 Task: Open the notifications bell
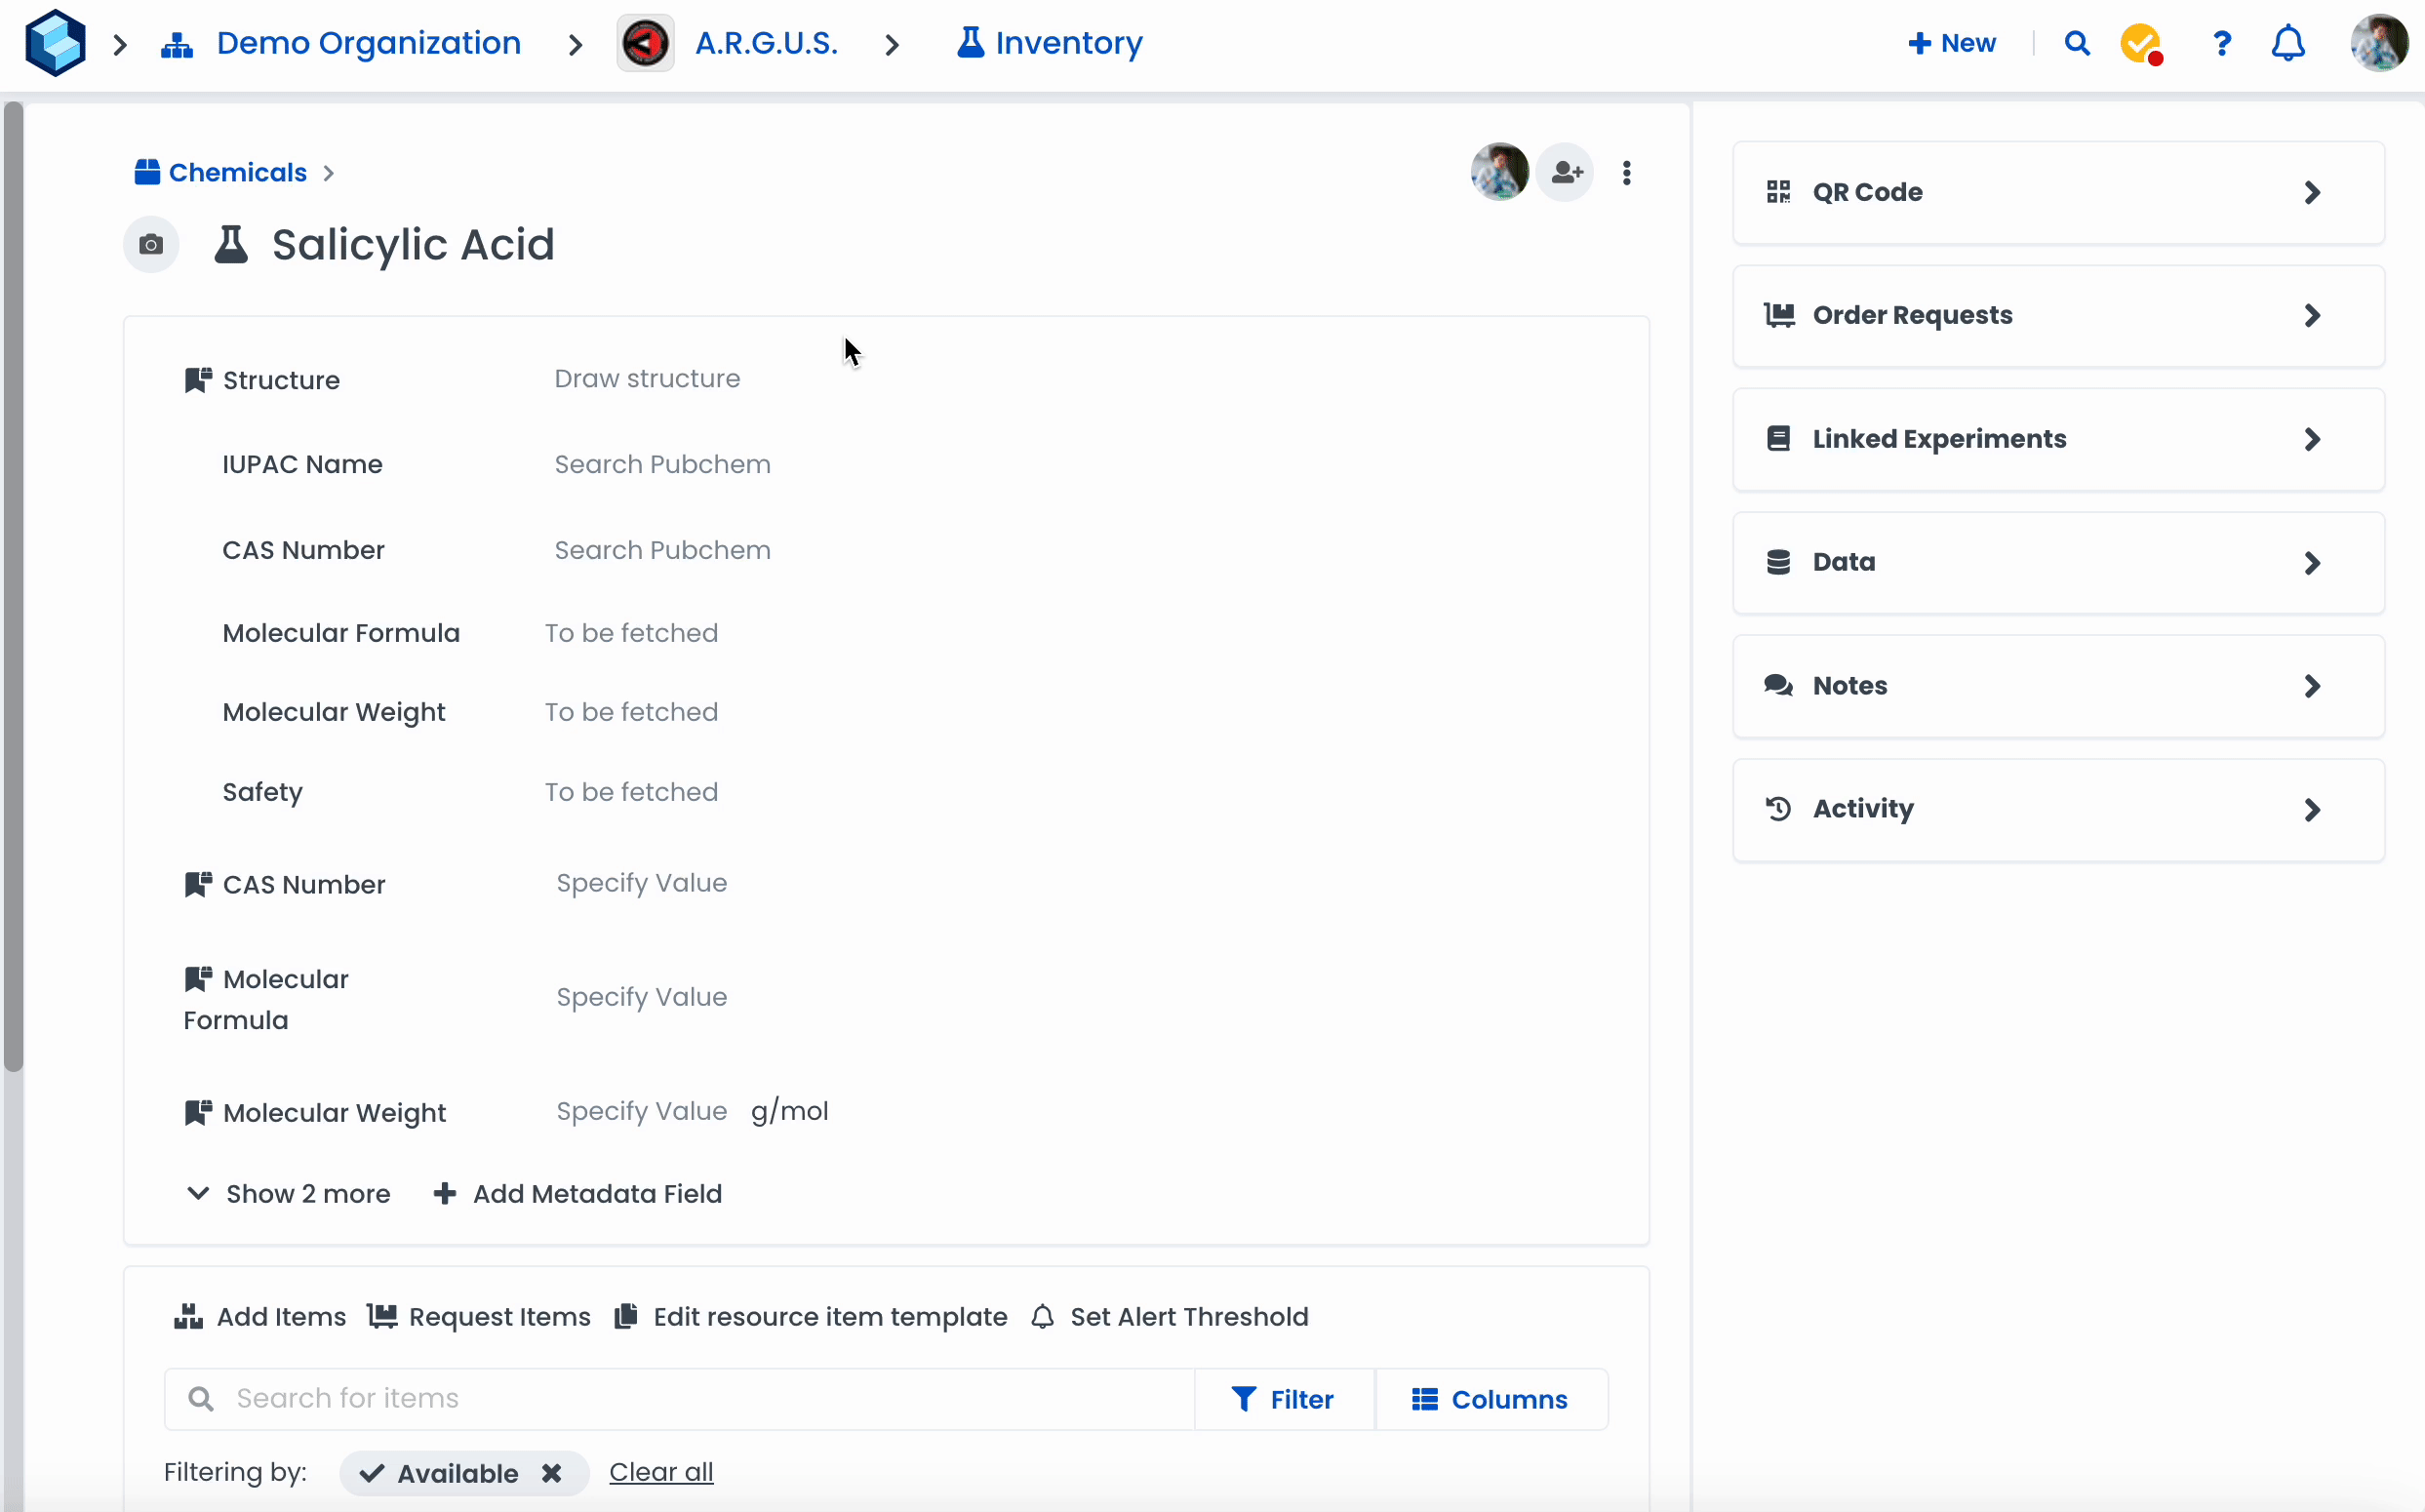pyautogui.click(x=2288, y=43)
